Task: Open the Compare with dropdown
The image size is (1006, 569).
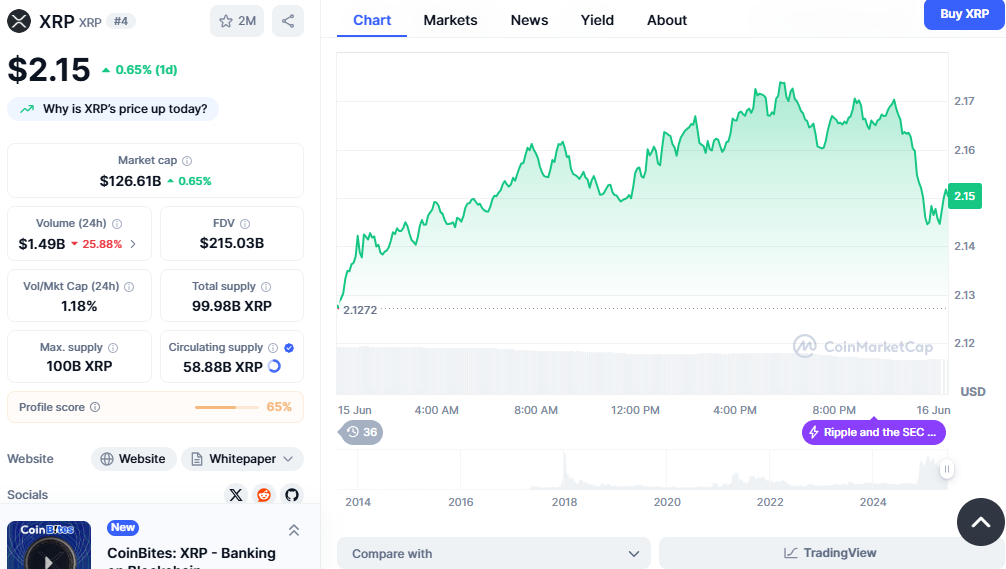Action: [493, 553]
